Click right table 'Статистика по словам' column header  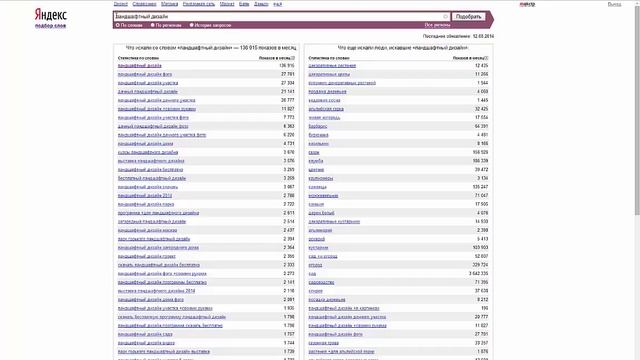[329, 58]
